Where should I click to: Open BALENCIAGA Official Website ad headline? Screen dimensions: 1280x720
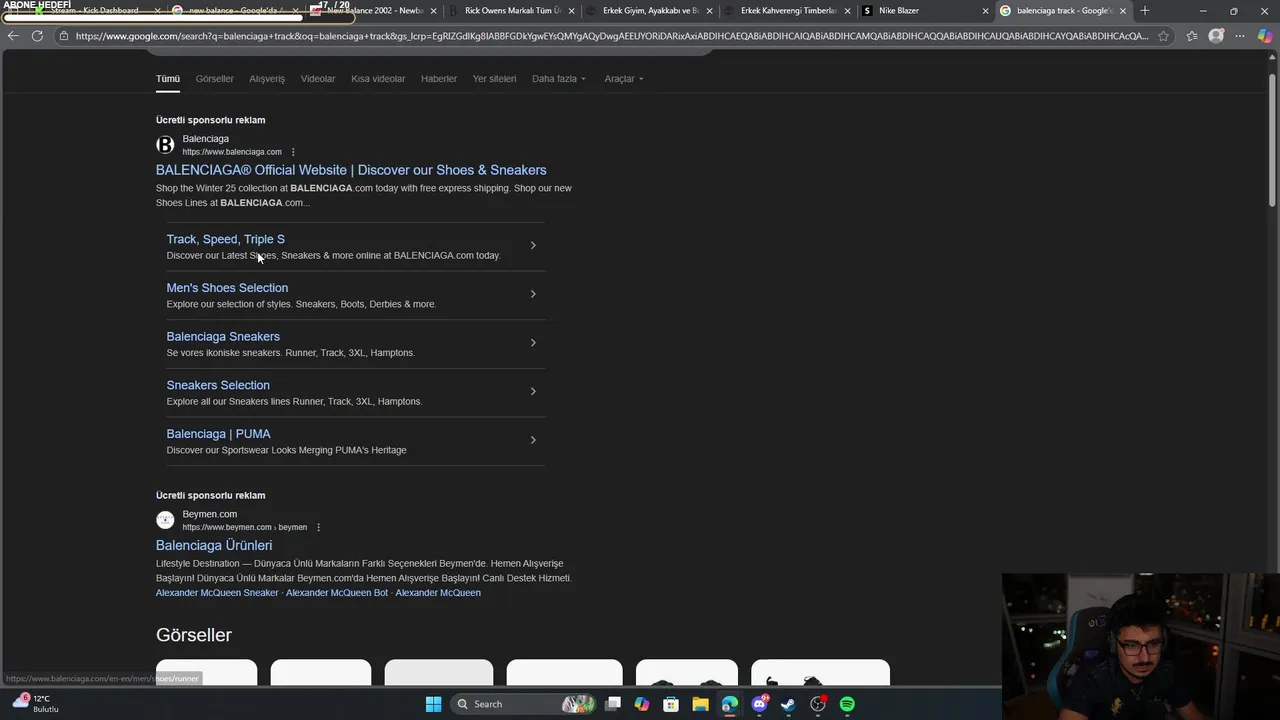[351, 170]
